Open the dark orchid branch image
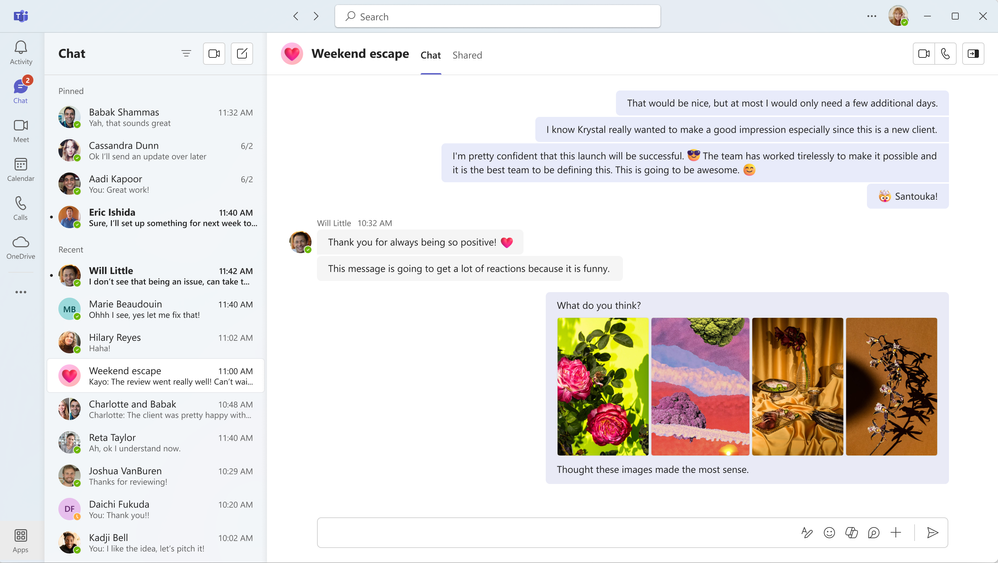998x563 pixels. coord(891,387)
